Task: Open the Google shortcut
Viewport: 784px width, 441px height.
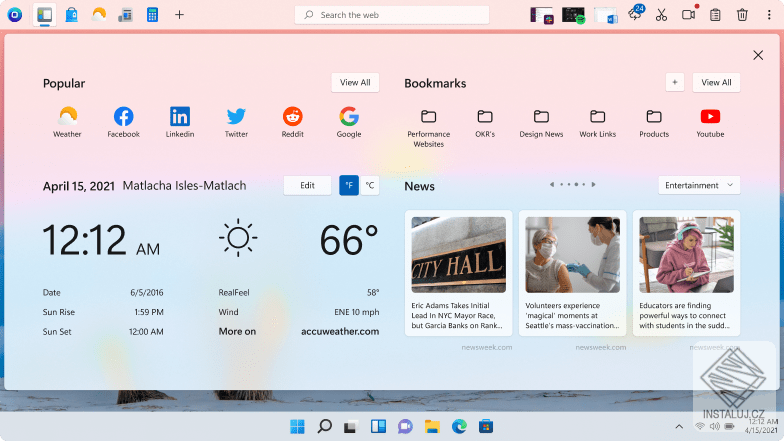Action: [349, 122]
